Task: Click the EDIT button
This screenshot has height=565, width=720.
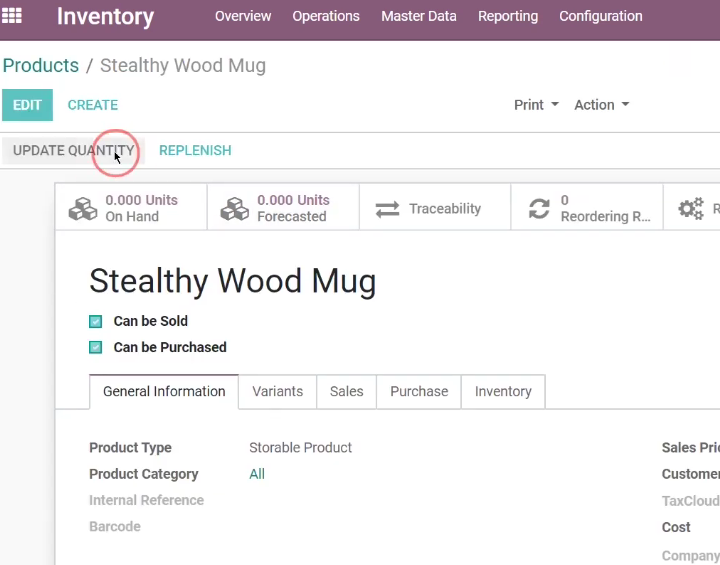Action: [27, 105]
